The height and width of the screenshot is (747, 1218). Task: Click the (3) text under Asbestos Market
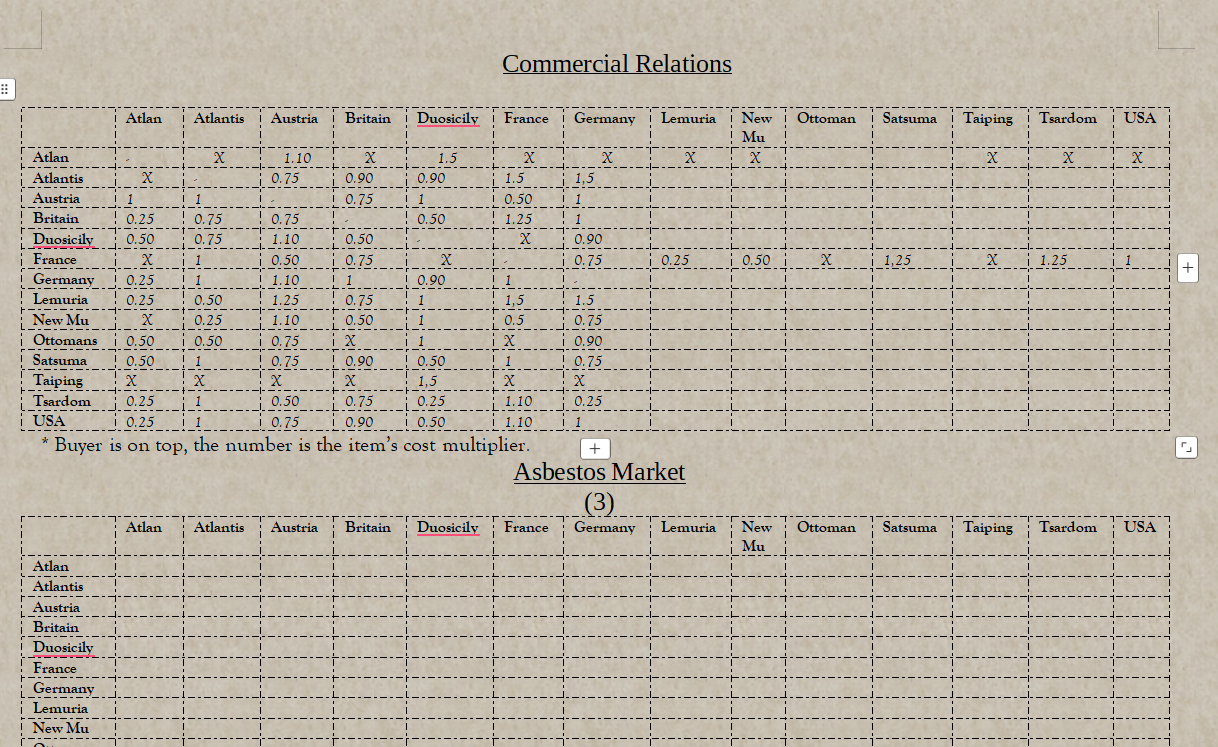599,501
